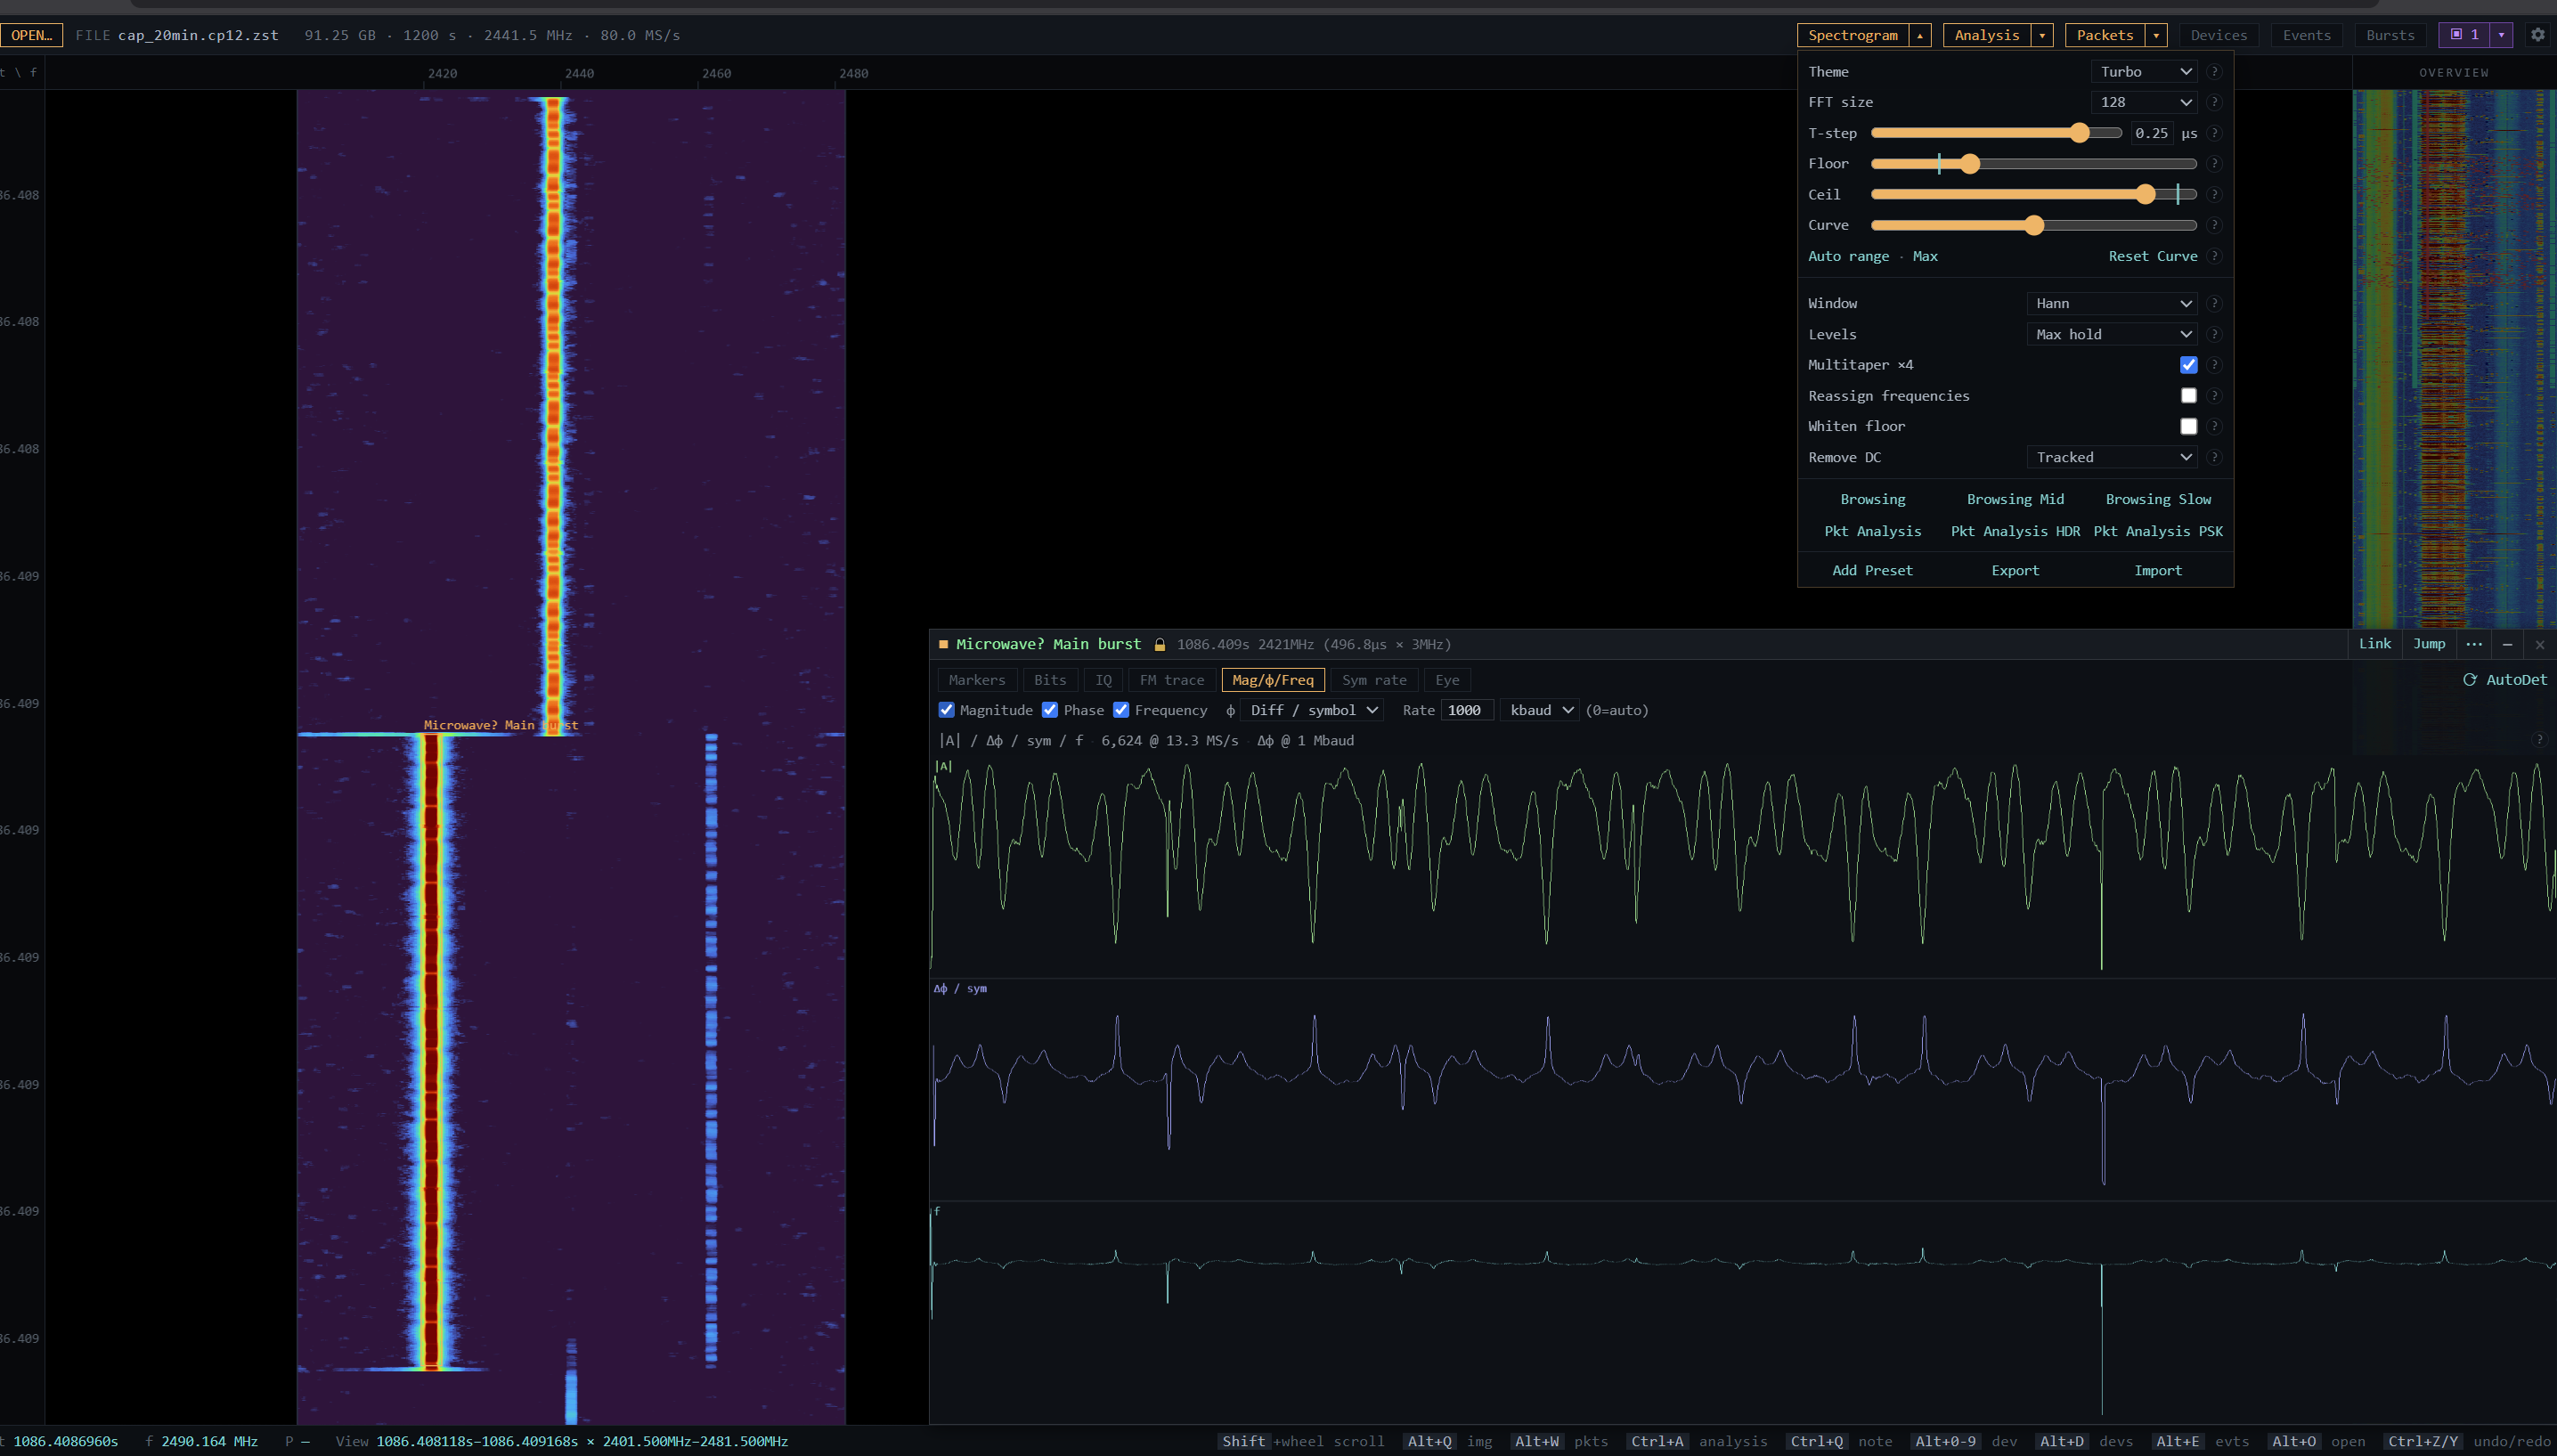Image resolution: width=2557 pixels, height=1456 pixels.
Task: Switch to the FM trace tab
Action: click(x=1172, y=680)
